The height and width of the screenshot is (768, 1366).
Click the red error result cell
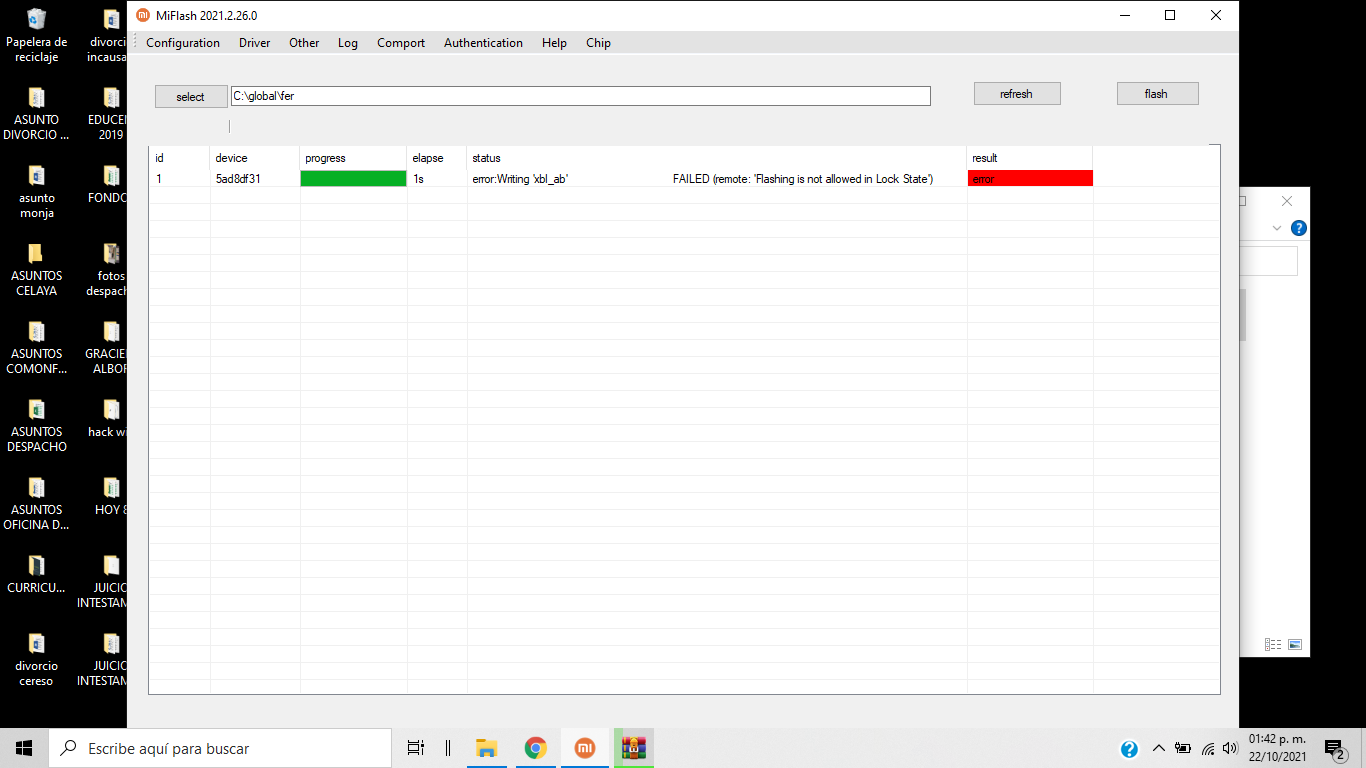coord(1030,178)
